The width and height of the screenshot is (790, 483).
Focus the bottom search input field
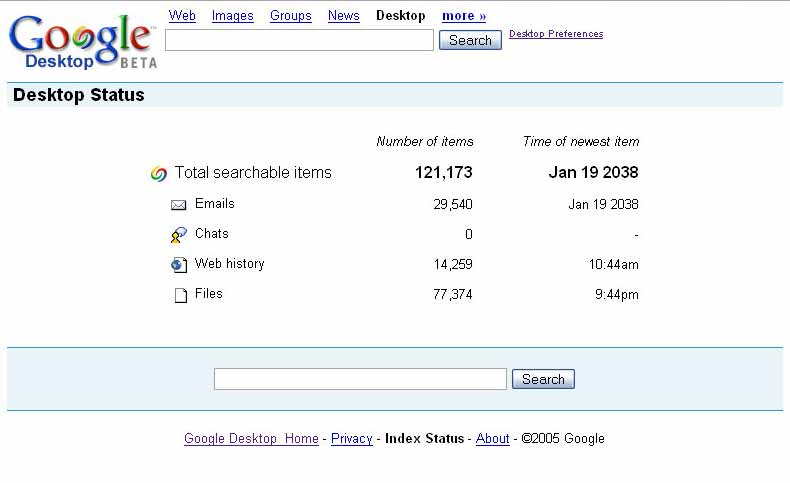pyautogui.click(x=360, y=379)
